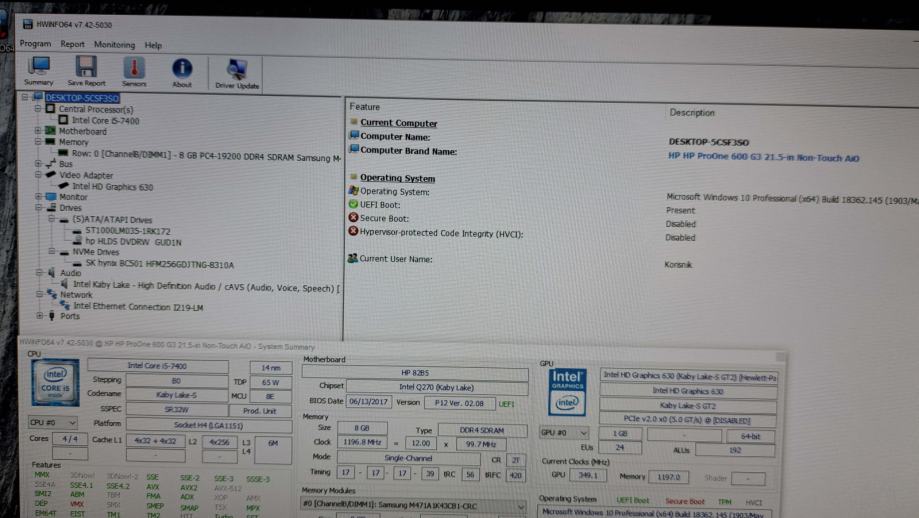Select Intel Ethernet Connection I219-LM item
The image size is (919, 518).
[138, 306]
